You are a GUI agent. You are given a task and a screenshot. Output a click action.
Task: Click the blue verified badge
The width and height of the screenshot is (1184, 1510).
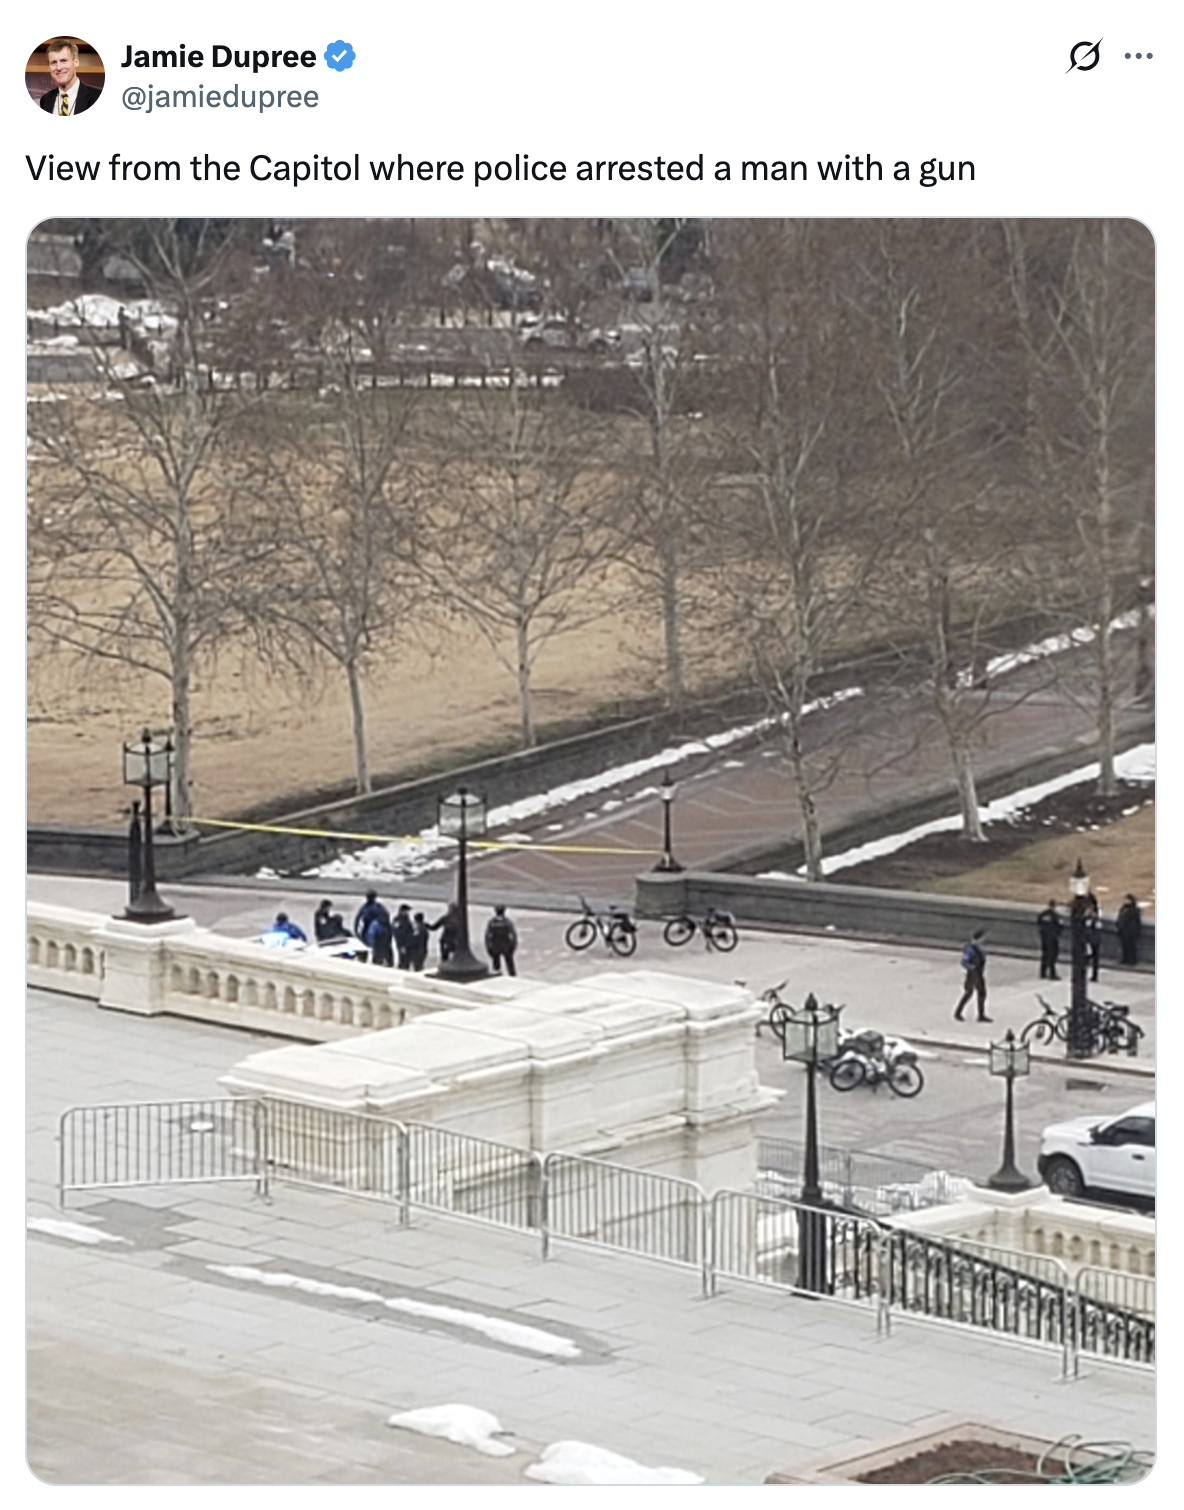pos(340,57)
